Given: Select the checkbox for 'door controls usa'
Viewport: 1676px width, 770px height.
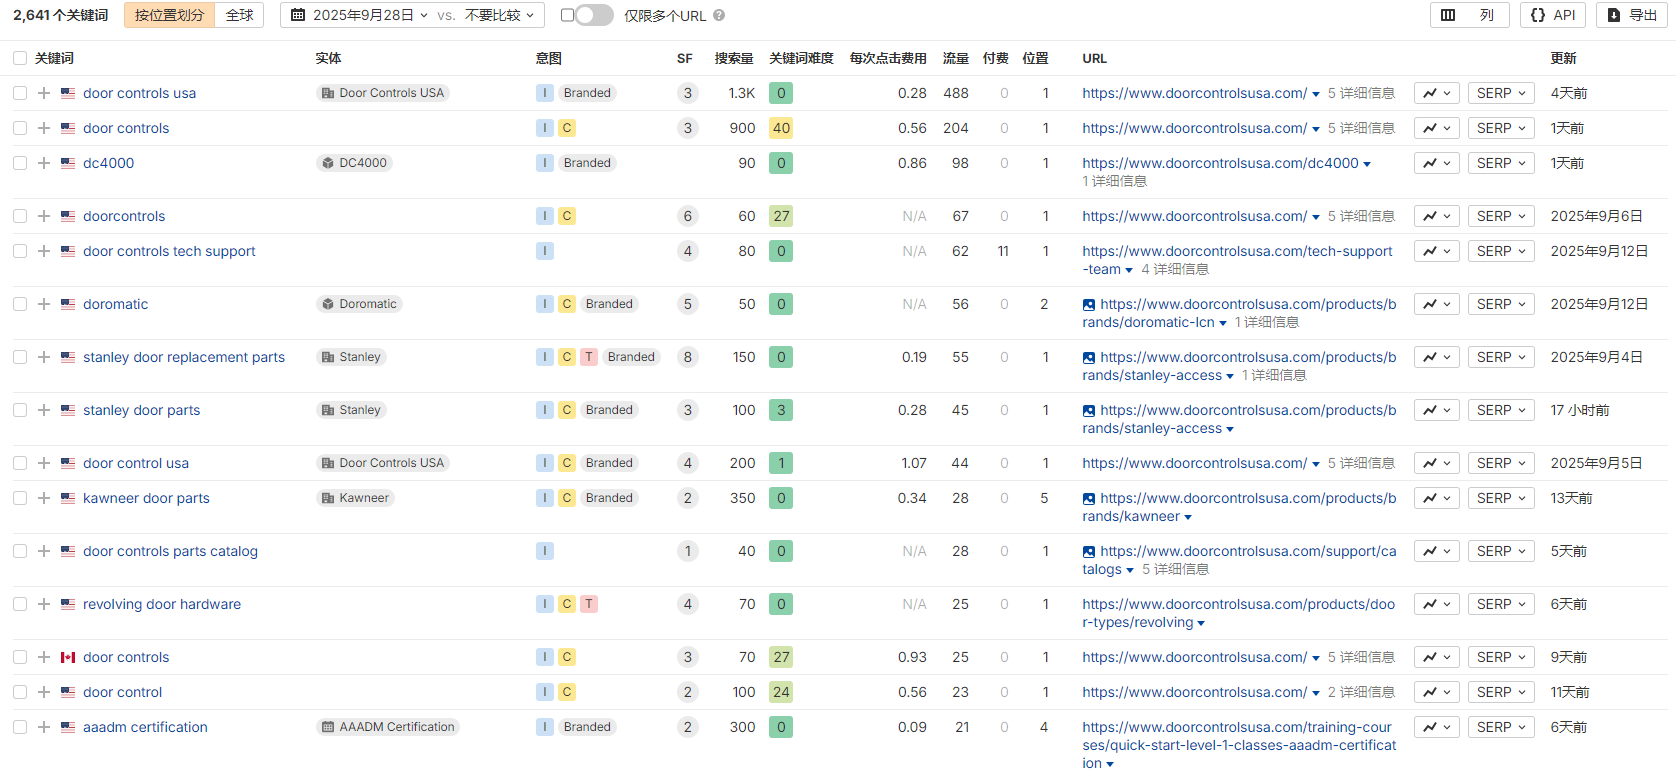Looking at the screenshot, I should click(x=20, y=93).
